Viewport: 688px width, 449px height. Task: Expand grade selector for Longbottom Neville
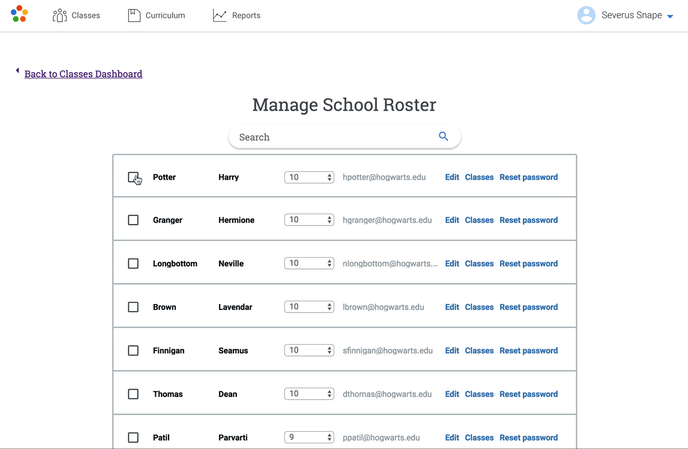[309, 263]
